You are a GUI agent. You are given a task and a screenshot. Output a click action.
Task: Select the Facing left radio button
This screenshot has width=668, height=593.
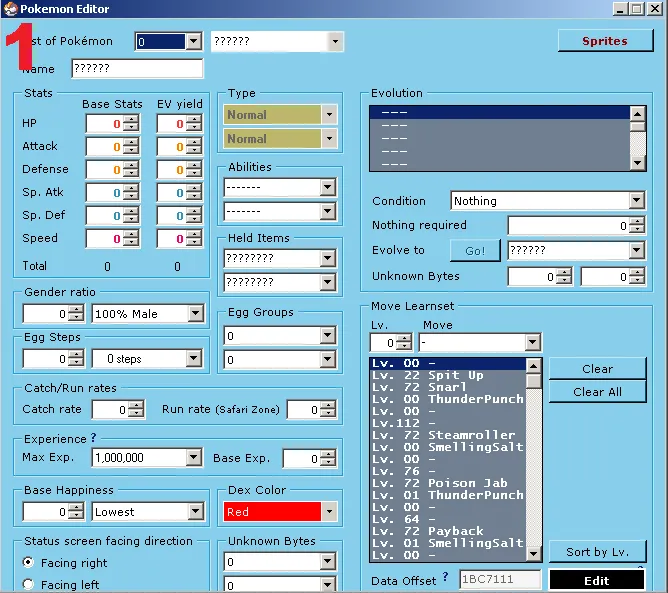28,584
